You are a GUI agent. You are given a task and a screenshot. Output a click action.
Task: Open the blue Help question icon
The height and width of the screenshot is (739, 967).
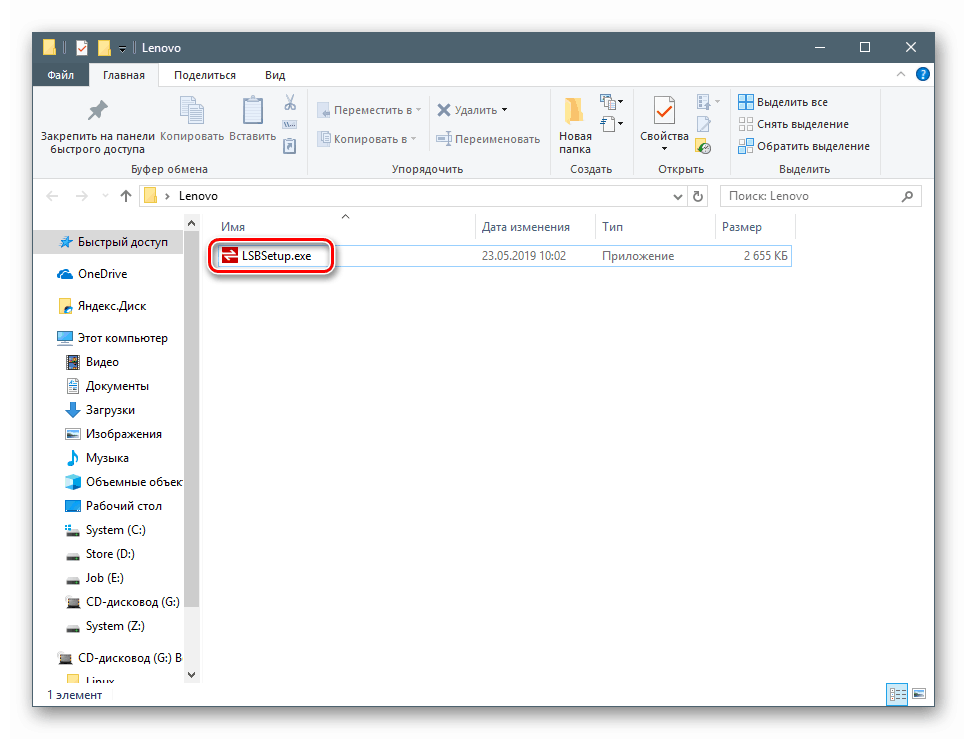(923, 75)
